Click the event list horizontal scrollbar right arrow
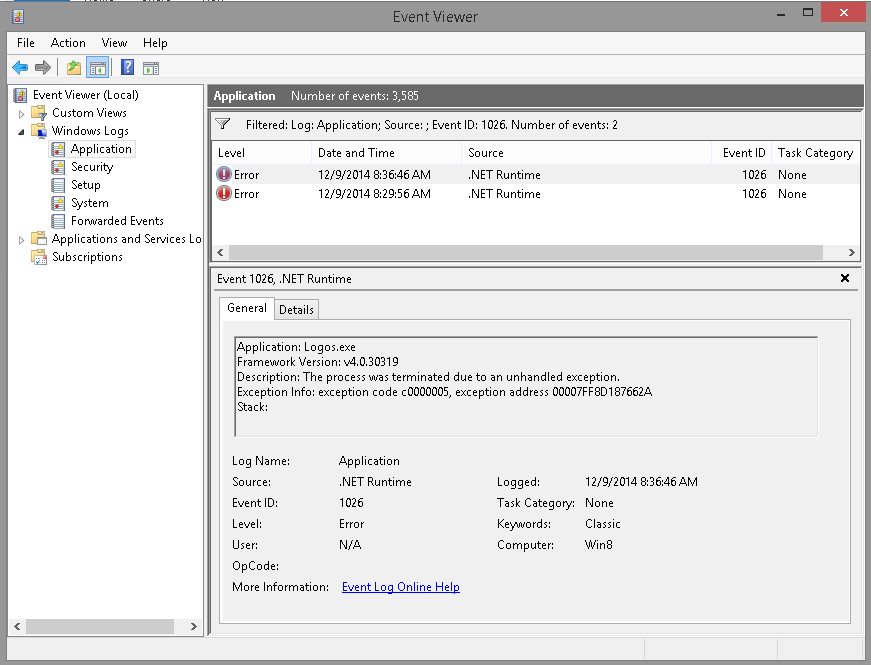871x665 pixels. click(x=852, y=253)
